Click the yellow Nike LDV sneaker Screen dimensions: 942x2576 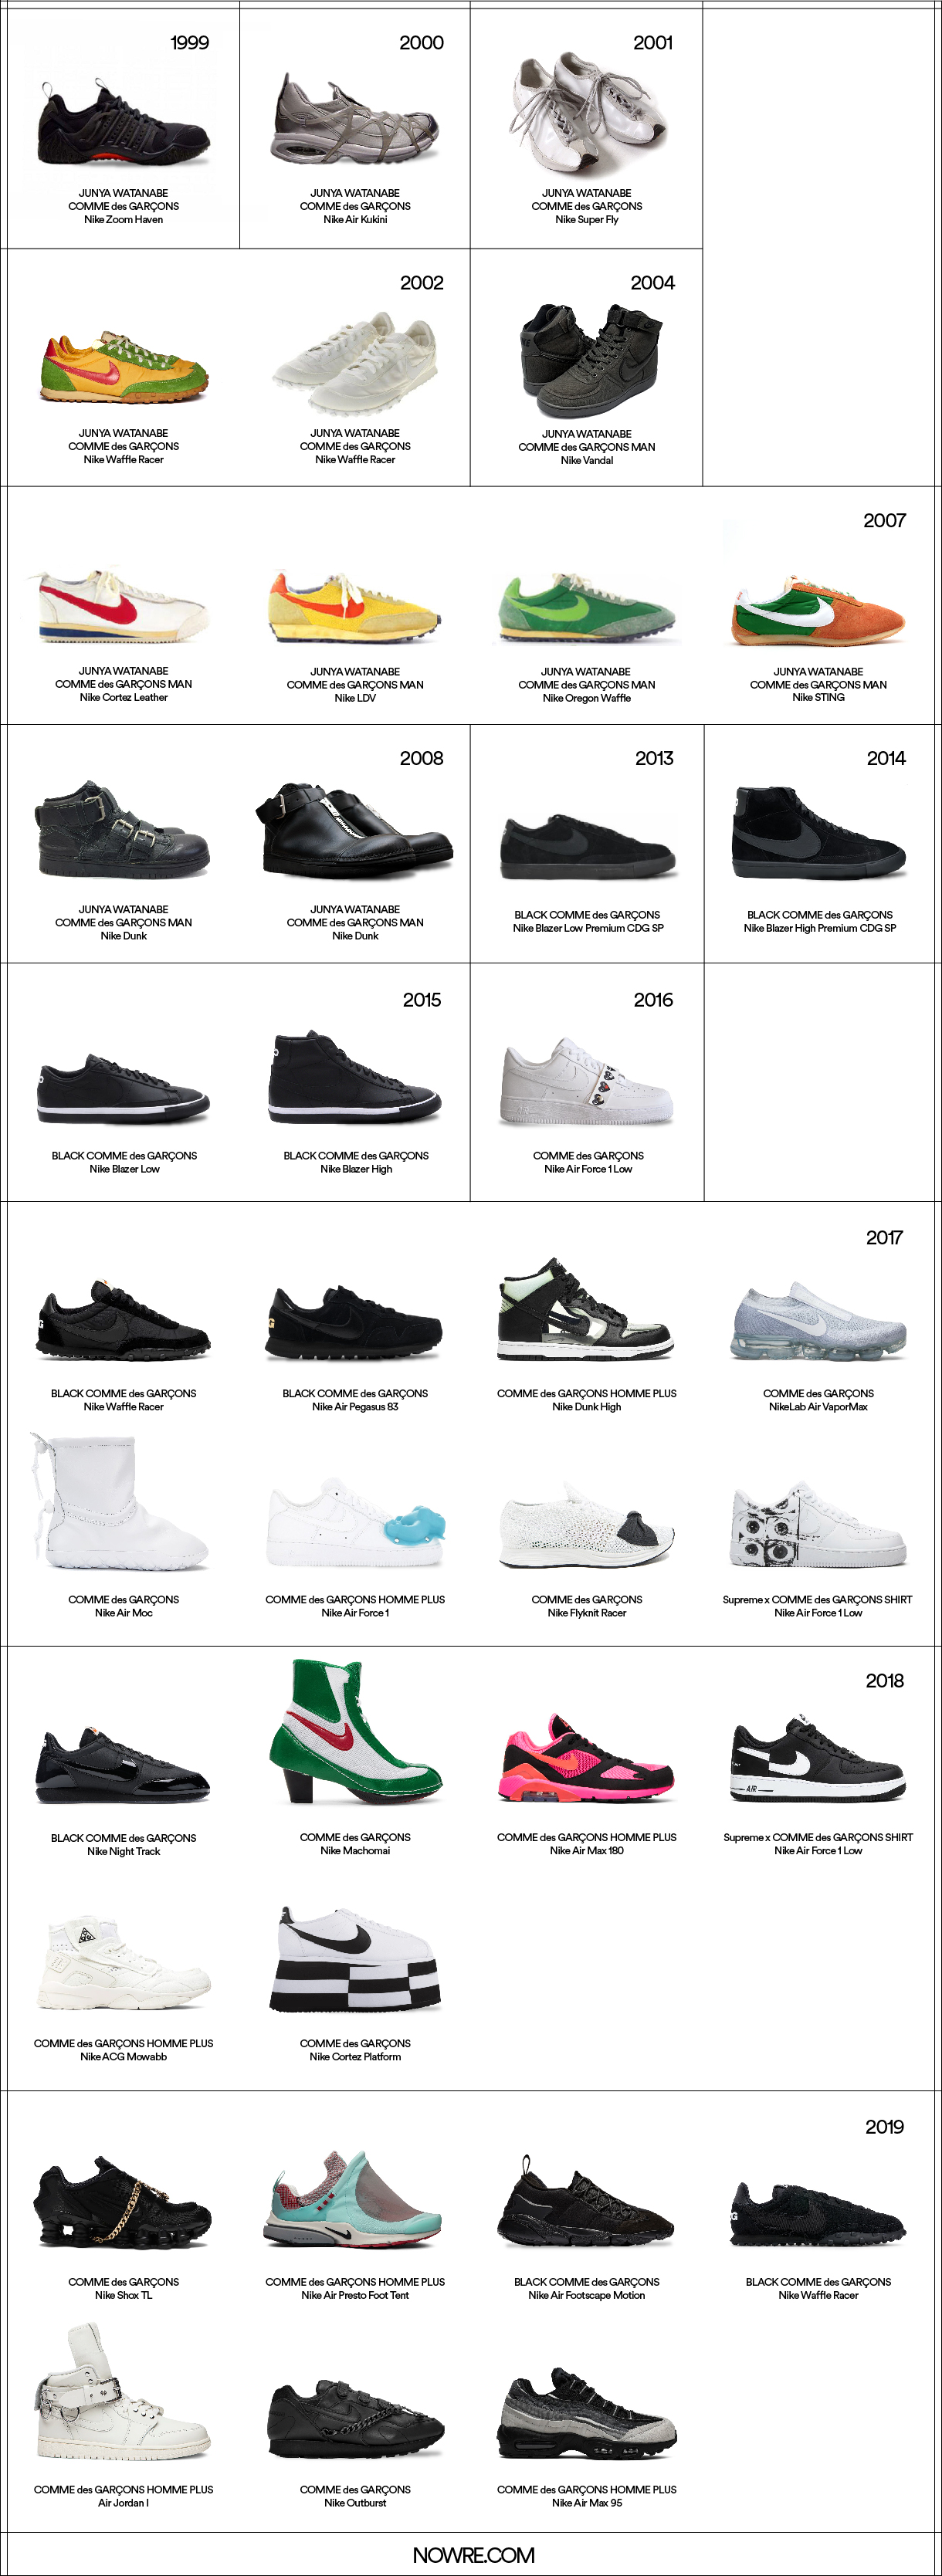(x=354, y=607)
